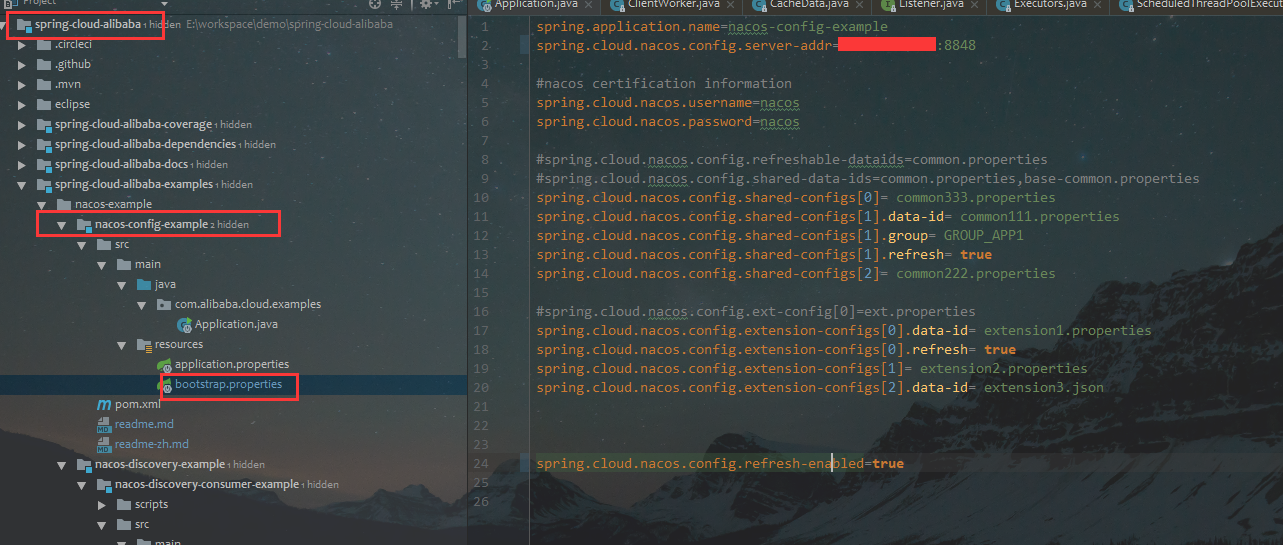Image resolution: width=1283 pixels, height=545 pixels.
Task: Click 'GROUP_APP1' value in editor
Action: click(x=984, y=235)
